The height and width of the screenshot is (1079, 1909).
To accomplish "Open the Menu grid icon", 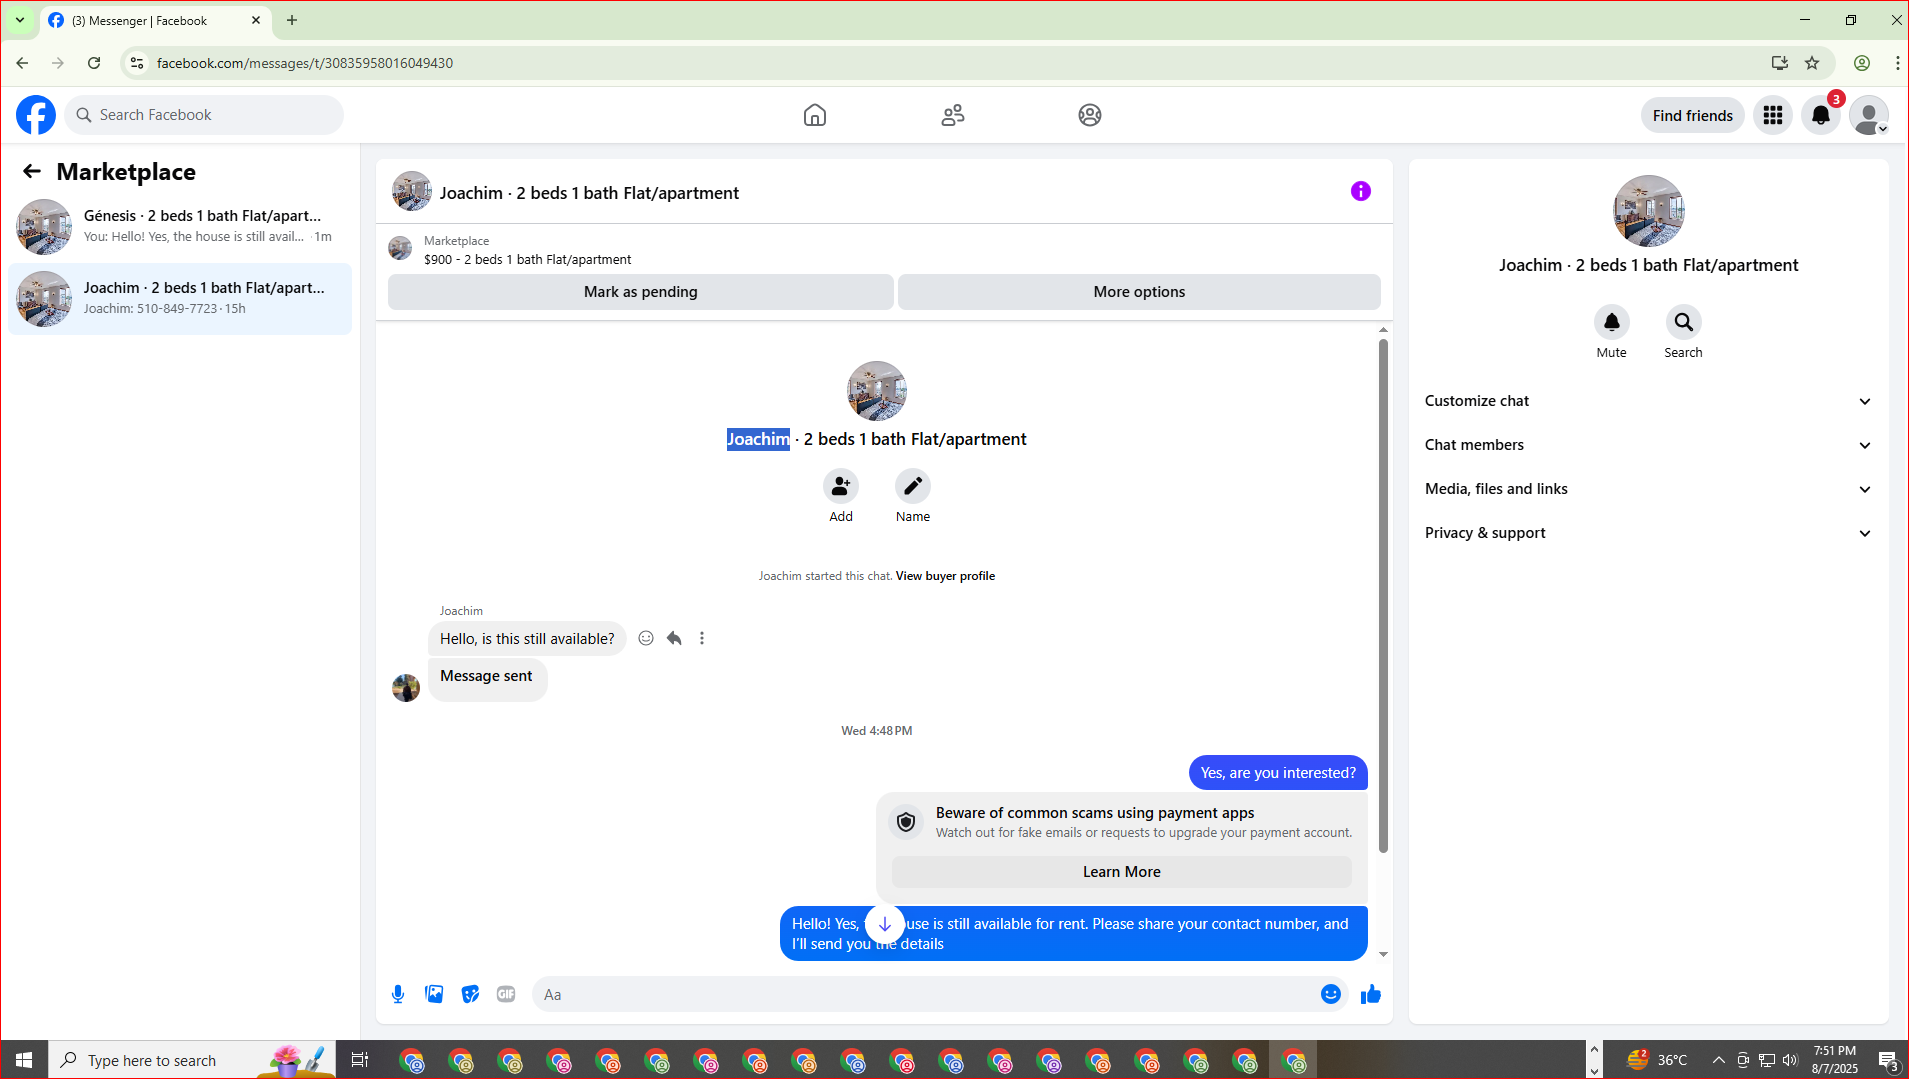I will 1773,115.
